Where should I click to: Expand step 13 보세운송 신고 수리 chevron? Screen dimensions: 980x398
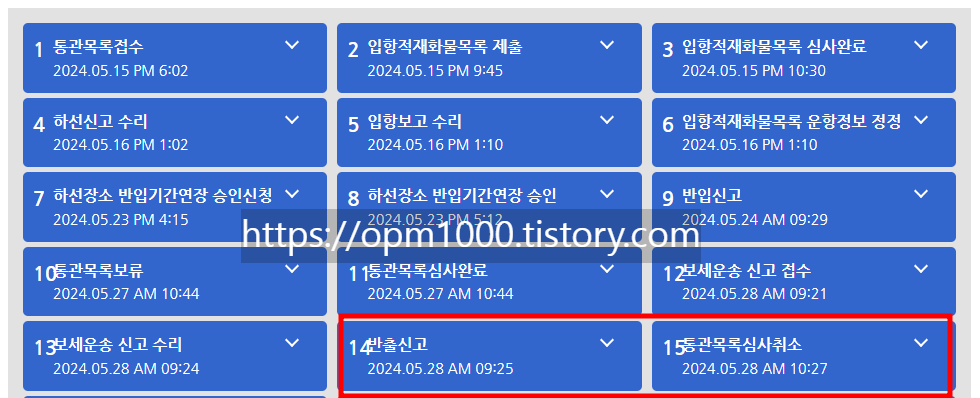(292, 343)
